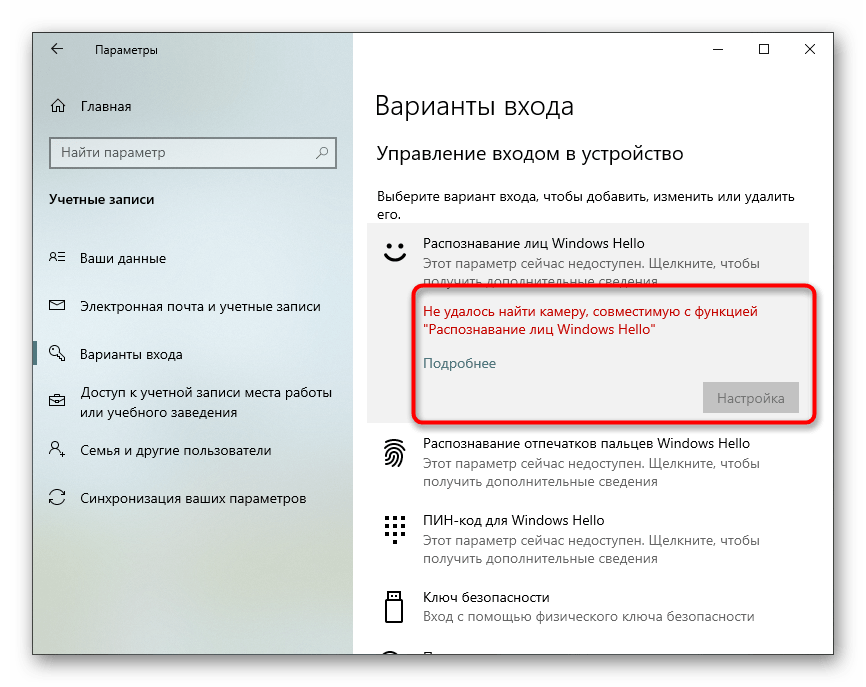This screenshot has width=866, height=687.
Task: Click the Настройка button
Action: [x=751, y=398]
